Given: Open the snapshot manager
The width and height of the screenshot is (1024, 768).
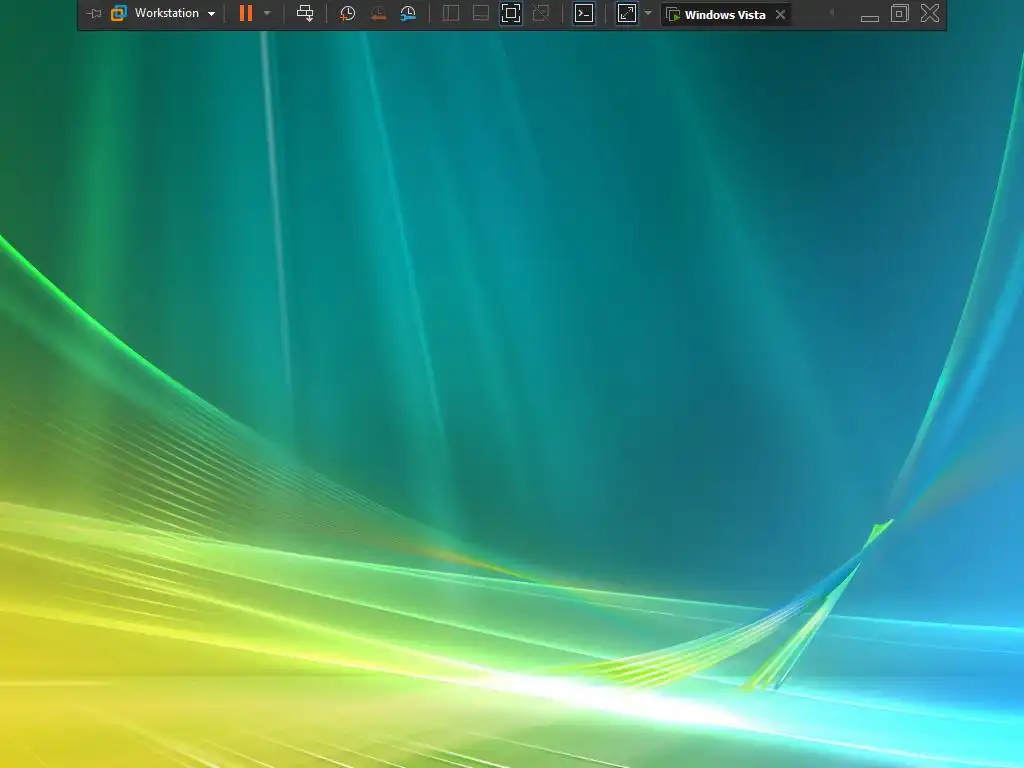Looking at the screenshot, I should [x=408, y=13].
